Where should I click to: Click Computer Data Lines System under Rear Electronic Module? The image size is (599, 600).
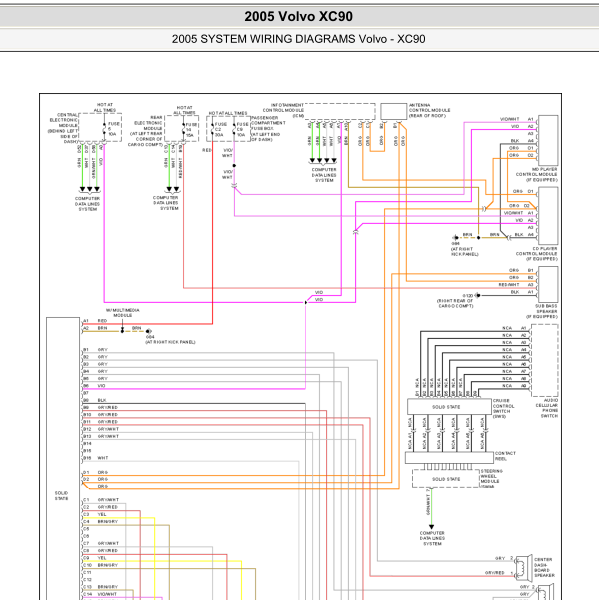(166, 203)
